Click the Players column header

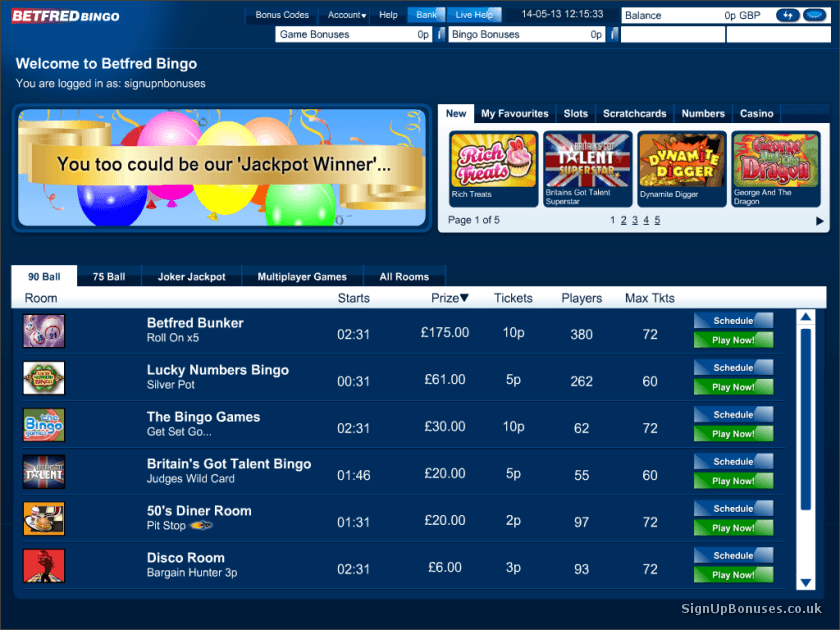tap(582, 298)
